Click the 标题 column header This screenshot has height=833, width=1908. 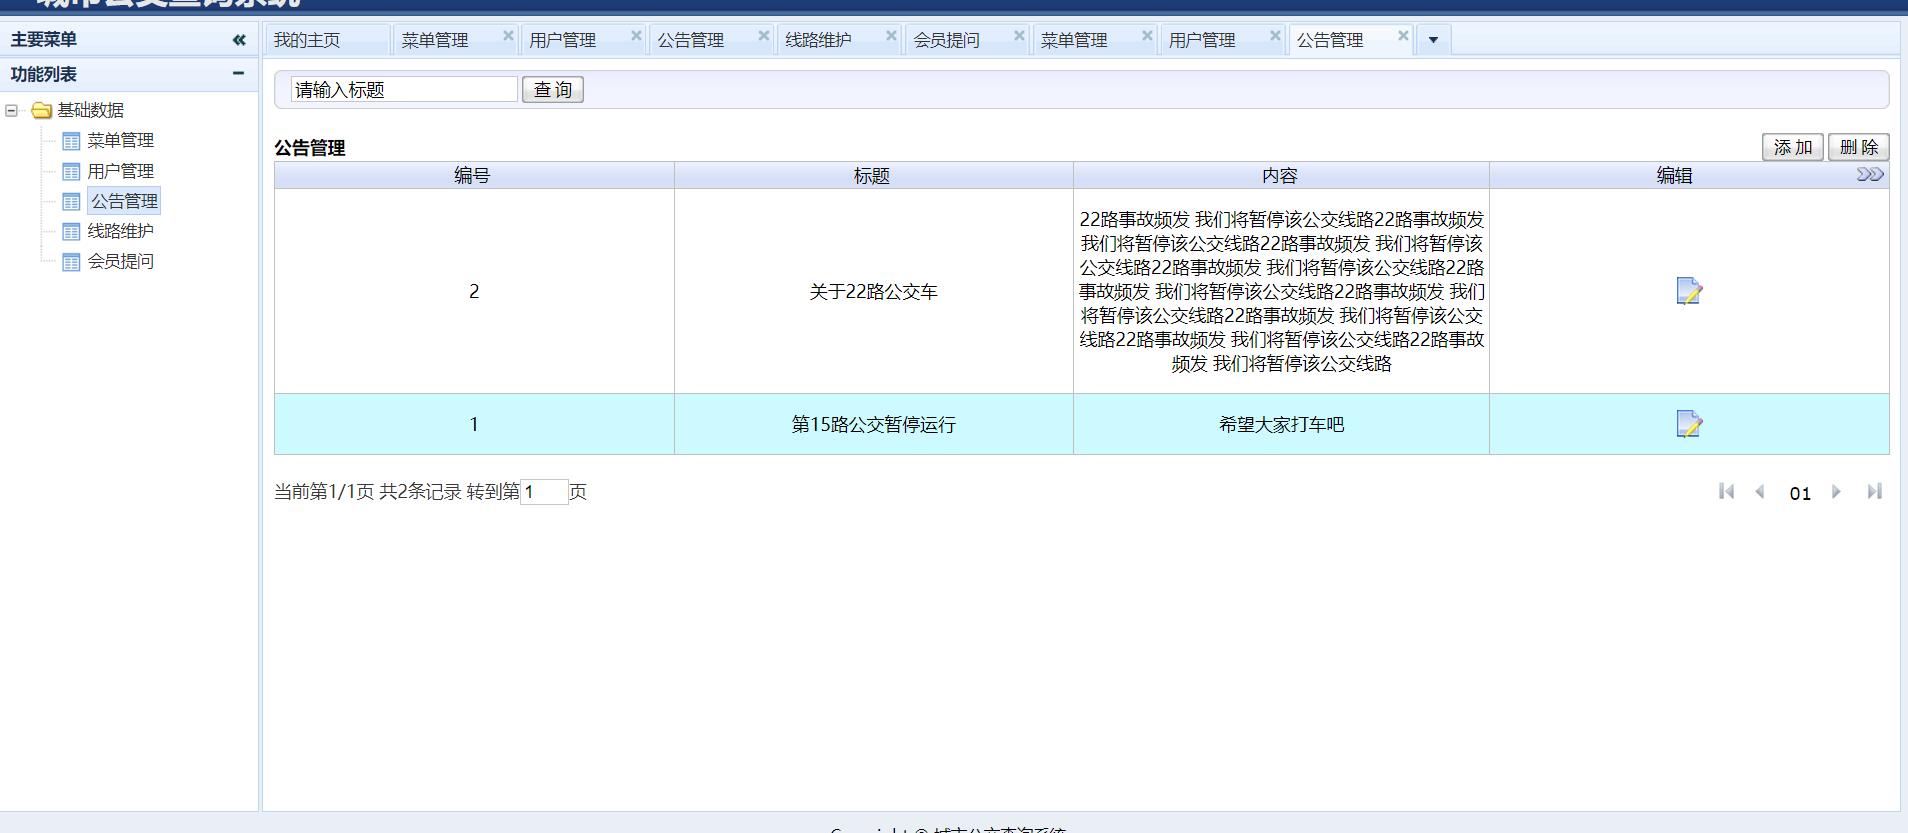873,175
